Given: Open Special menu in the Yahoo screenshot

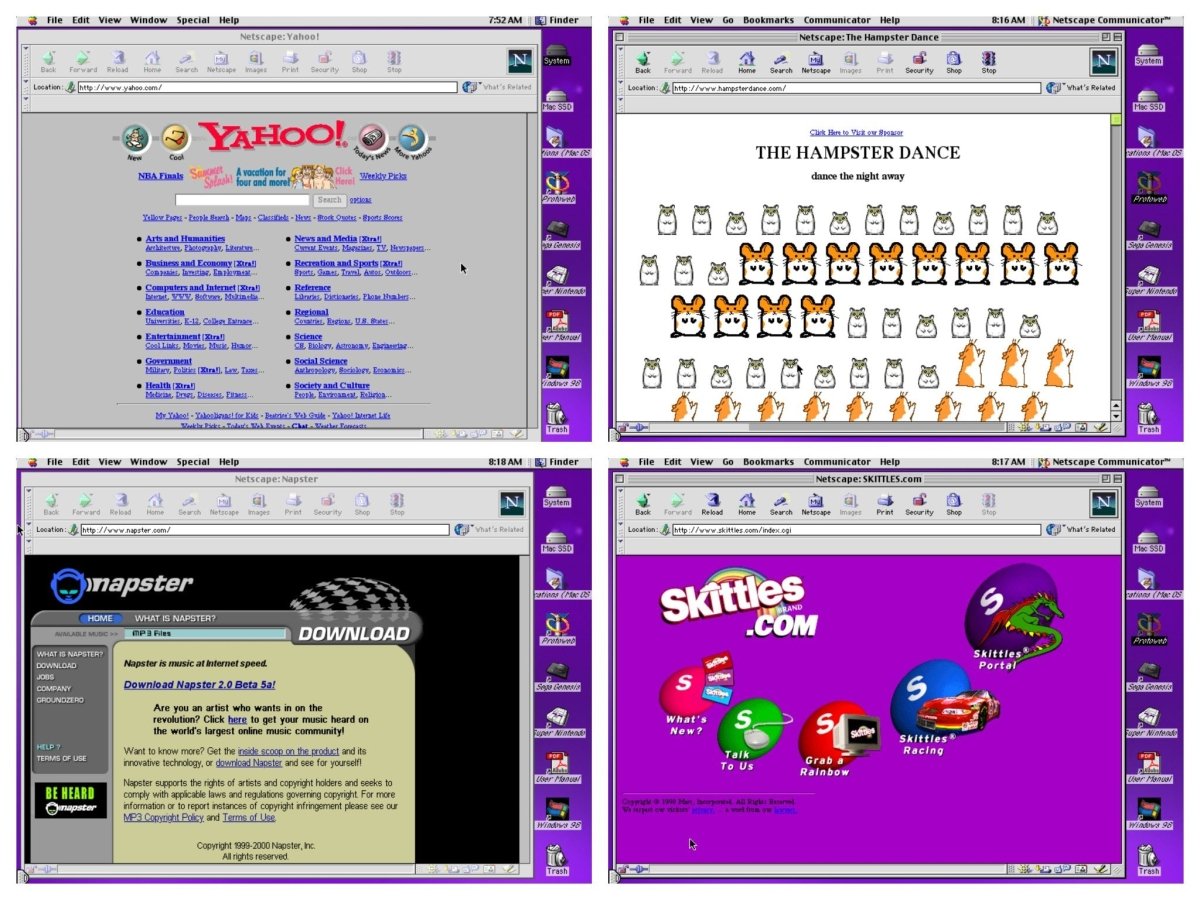Looking at the screenshot, I should 193,20.
